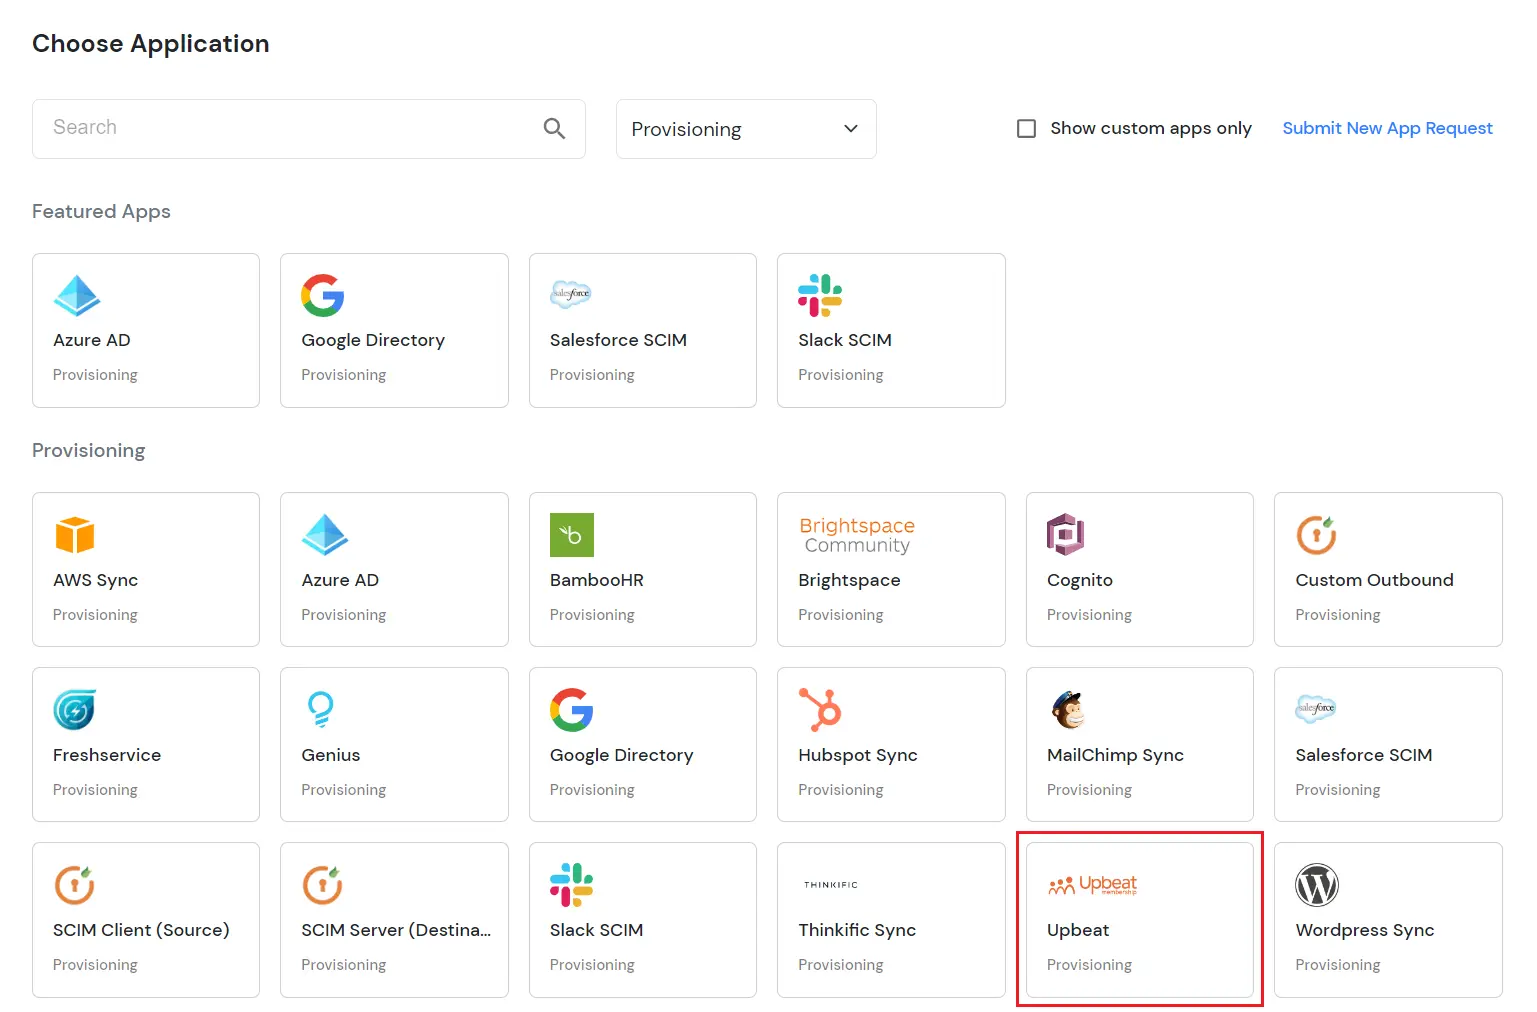1537x1012 pixels.
Task: Click the SCIM Client (Source) title
Action: 141,930
